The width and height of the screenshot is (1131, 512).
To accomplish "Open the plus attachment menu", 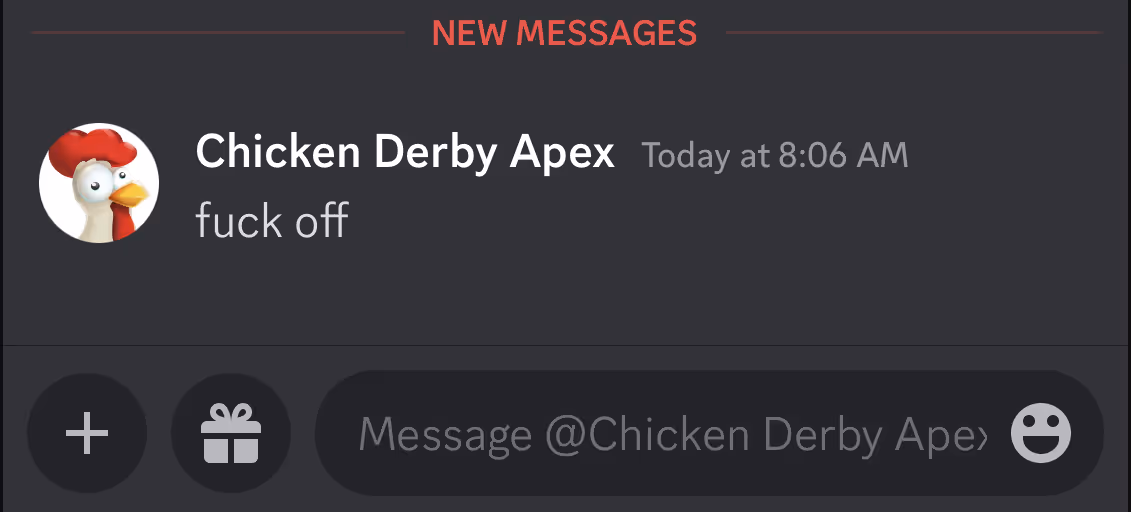I will [87, 433].
